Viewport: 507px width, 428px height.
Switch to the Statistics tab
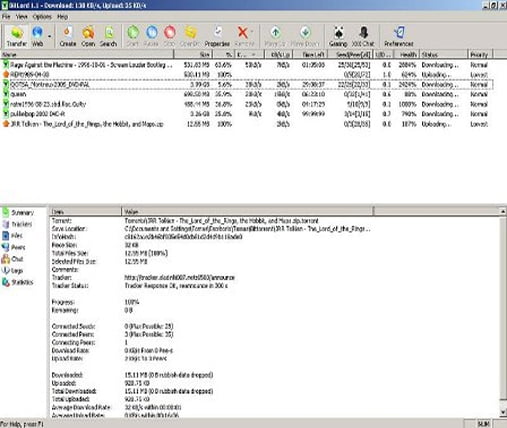click(18, 282)
